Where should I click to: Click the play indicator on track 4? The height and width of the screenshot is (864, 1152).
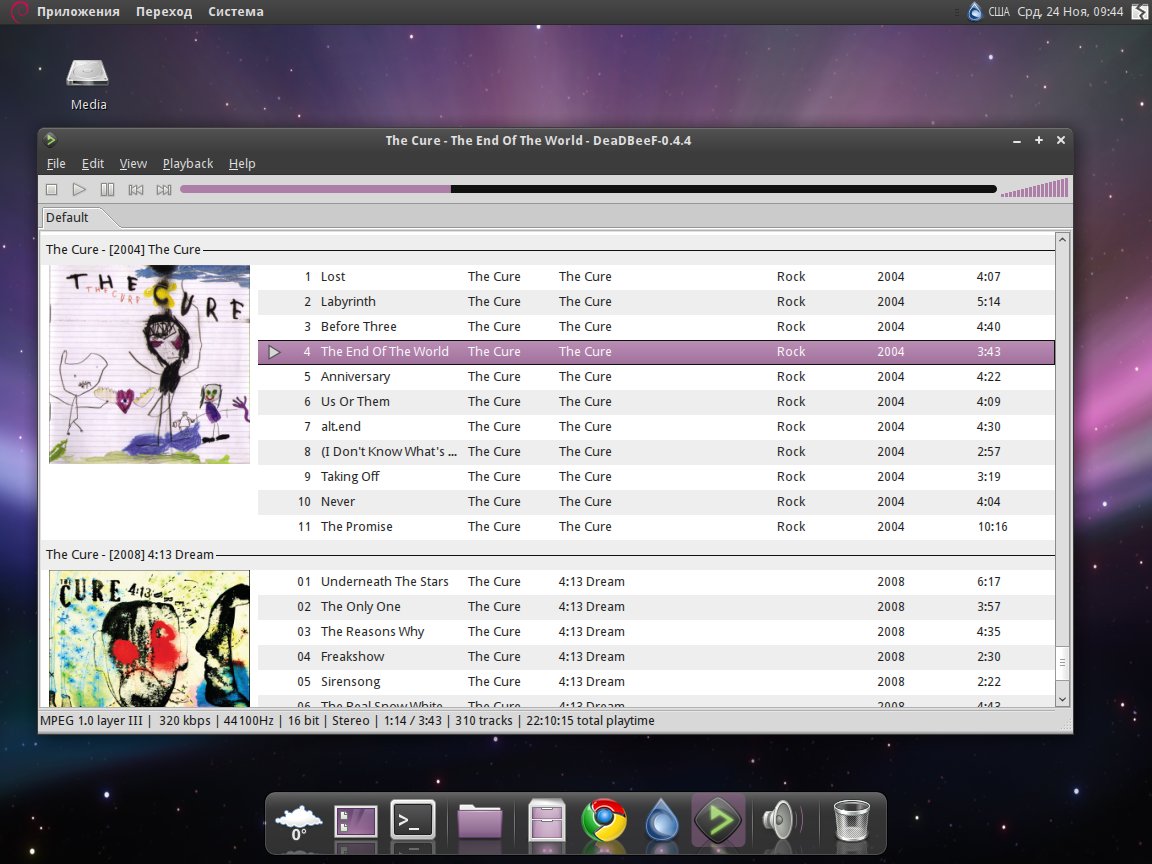tap(274, 352)
